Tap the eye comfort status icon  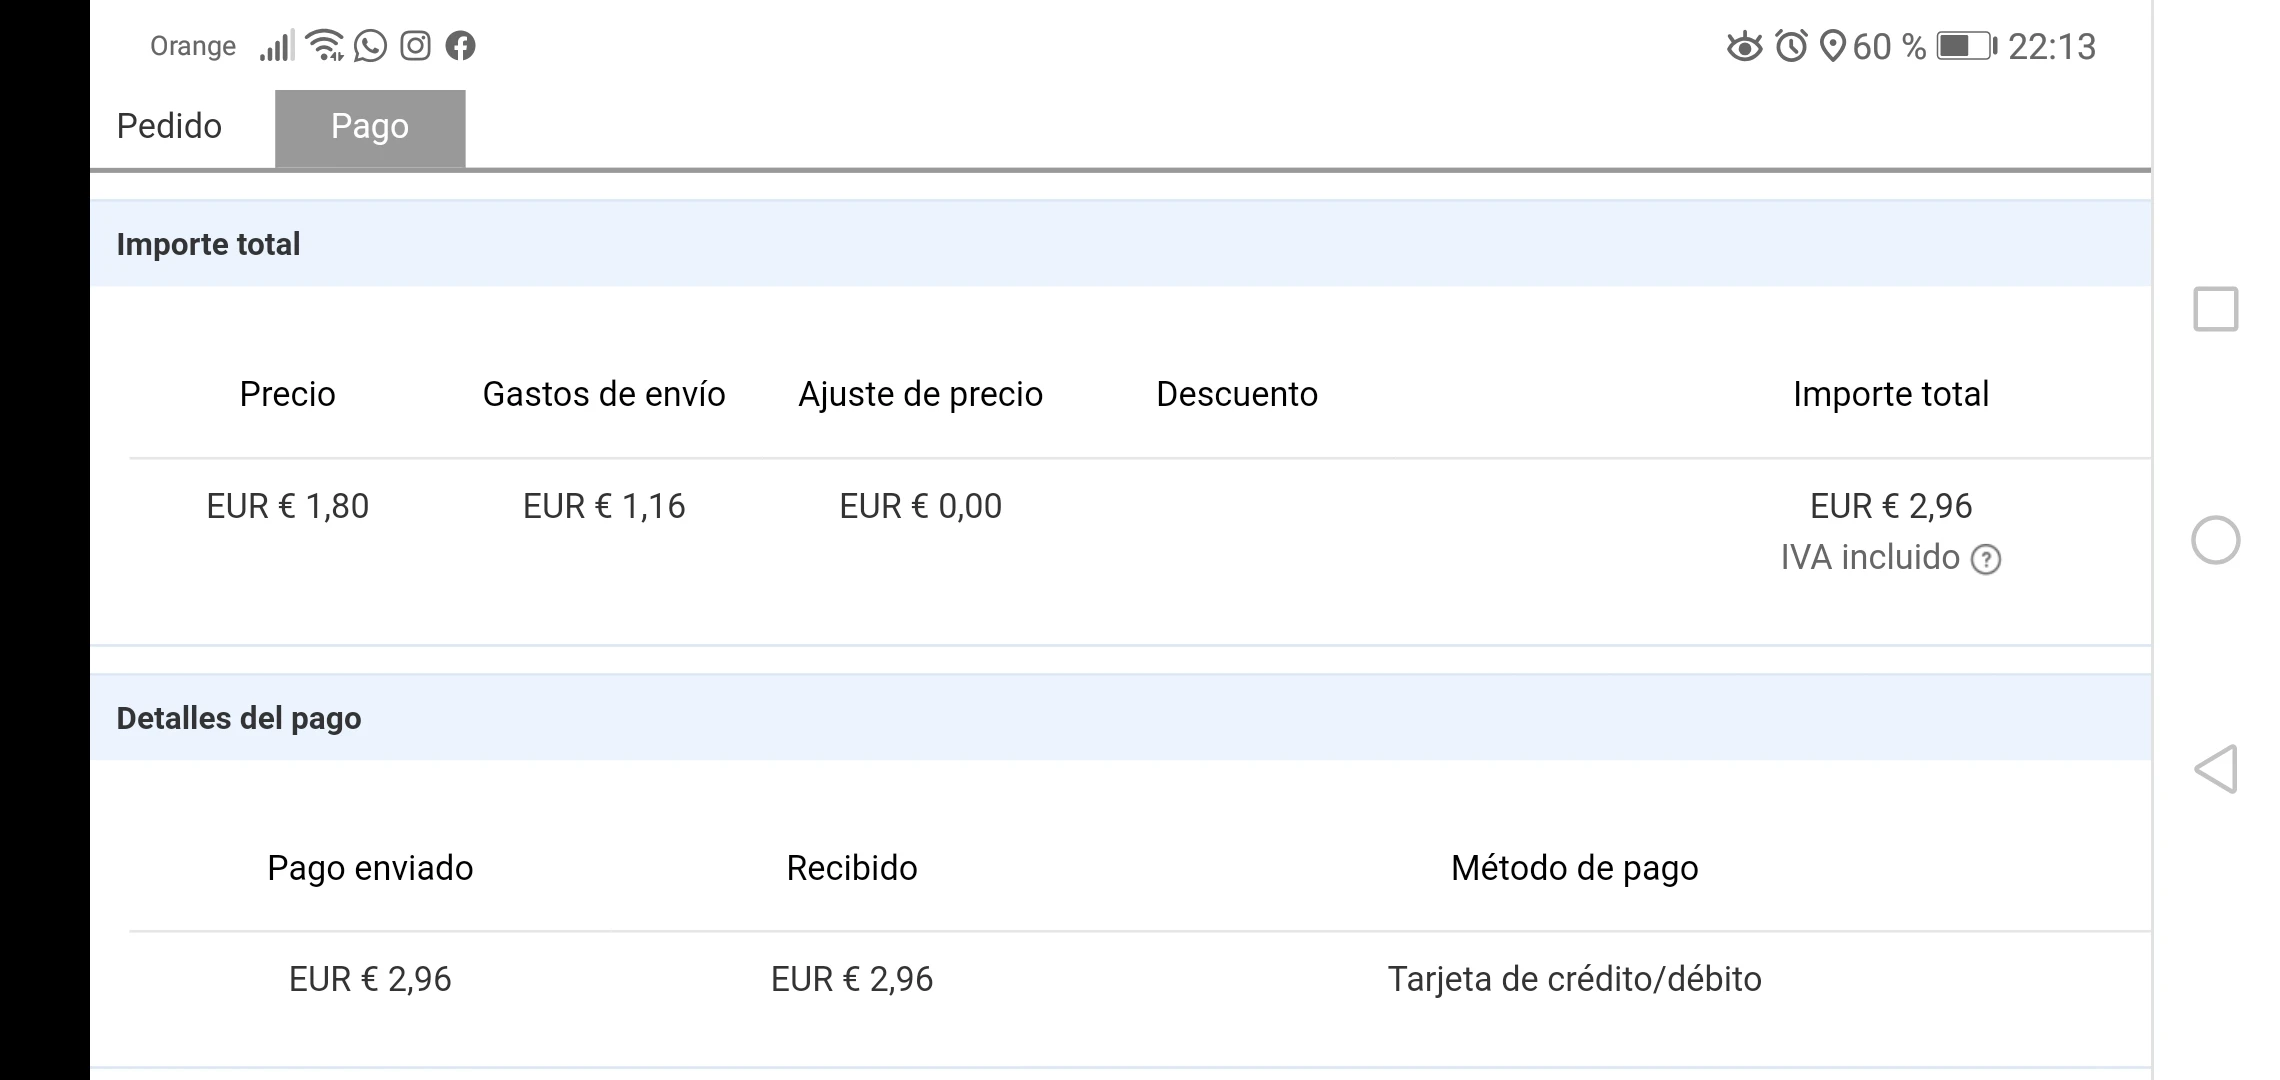(x=1744, y=47)
